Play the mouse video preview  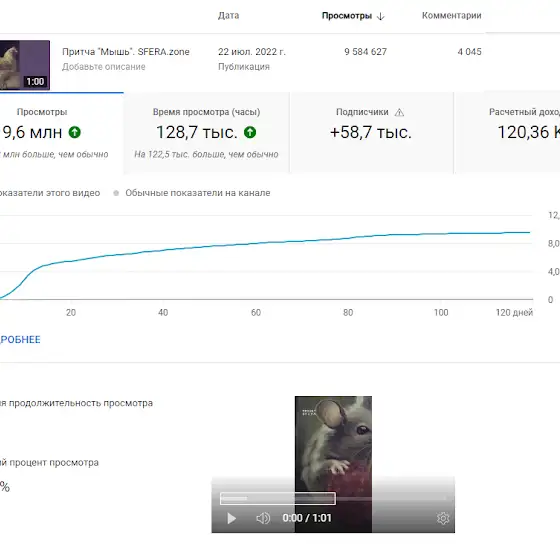pyautogui.click(x=231, y=518)
